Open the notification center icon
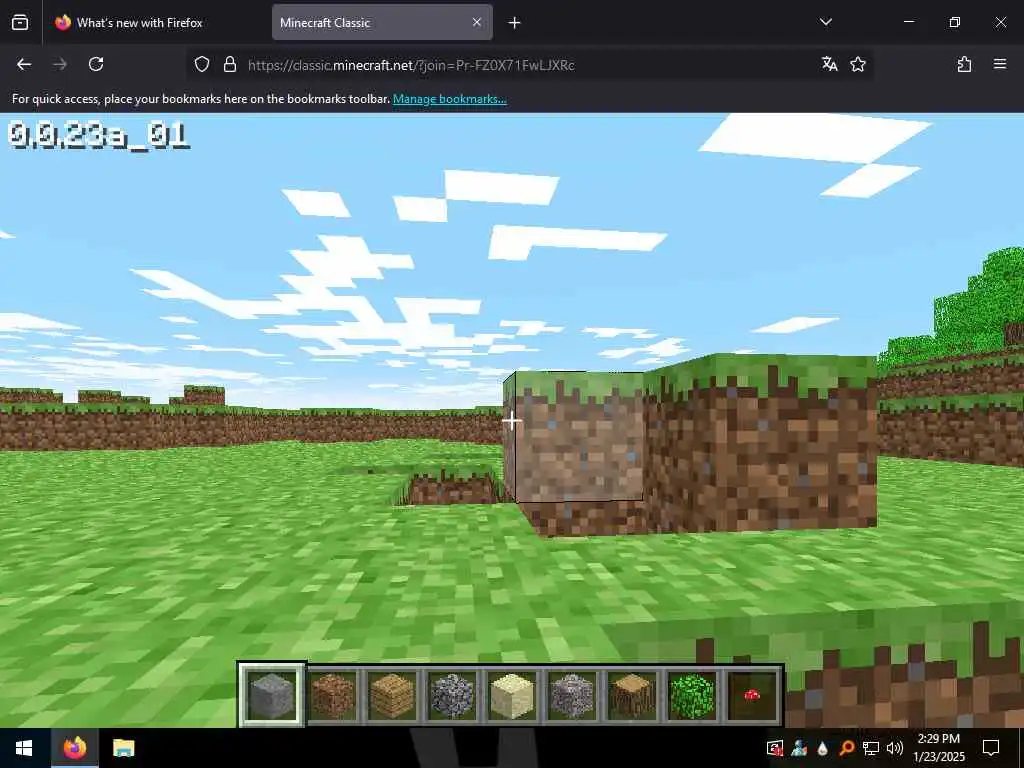 coord(991,748)
